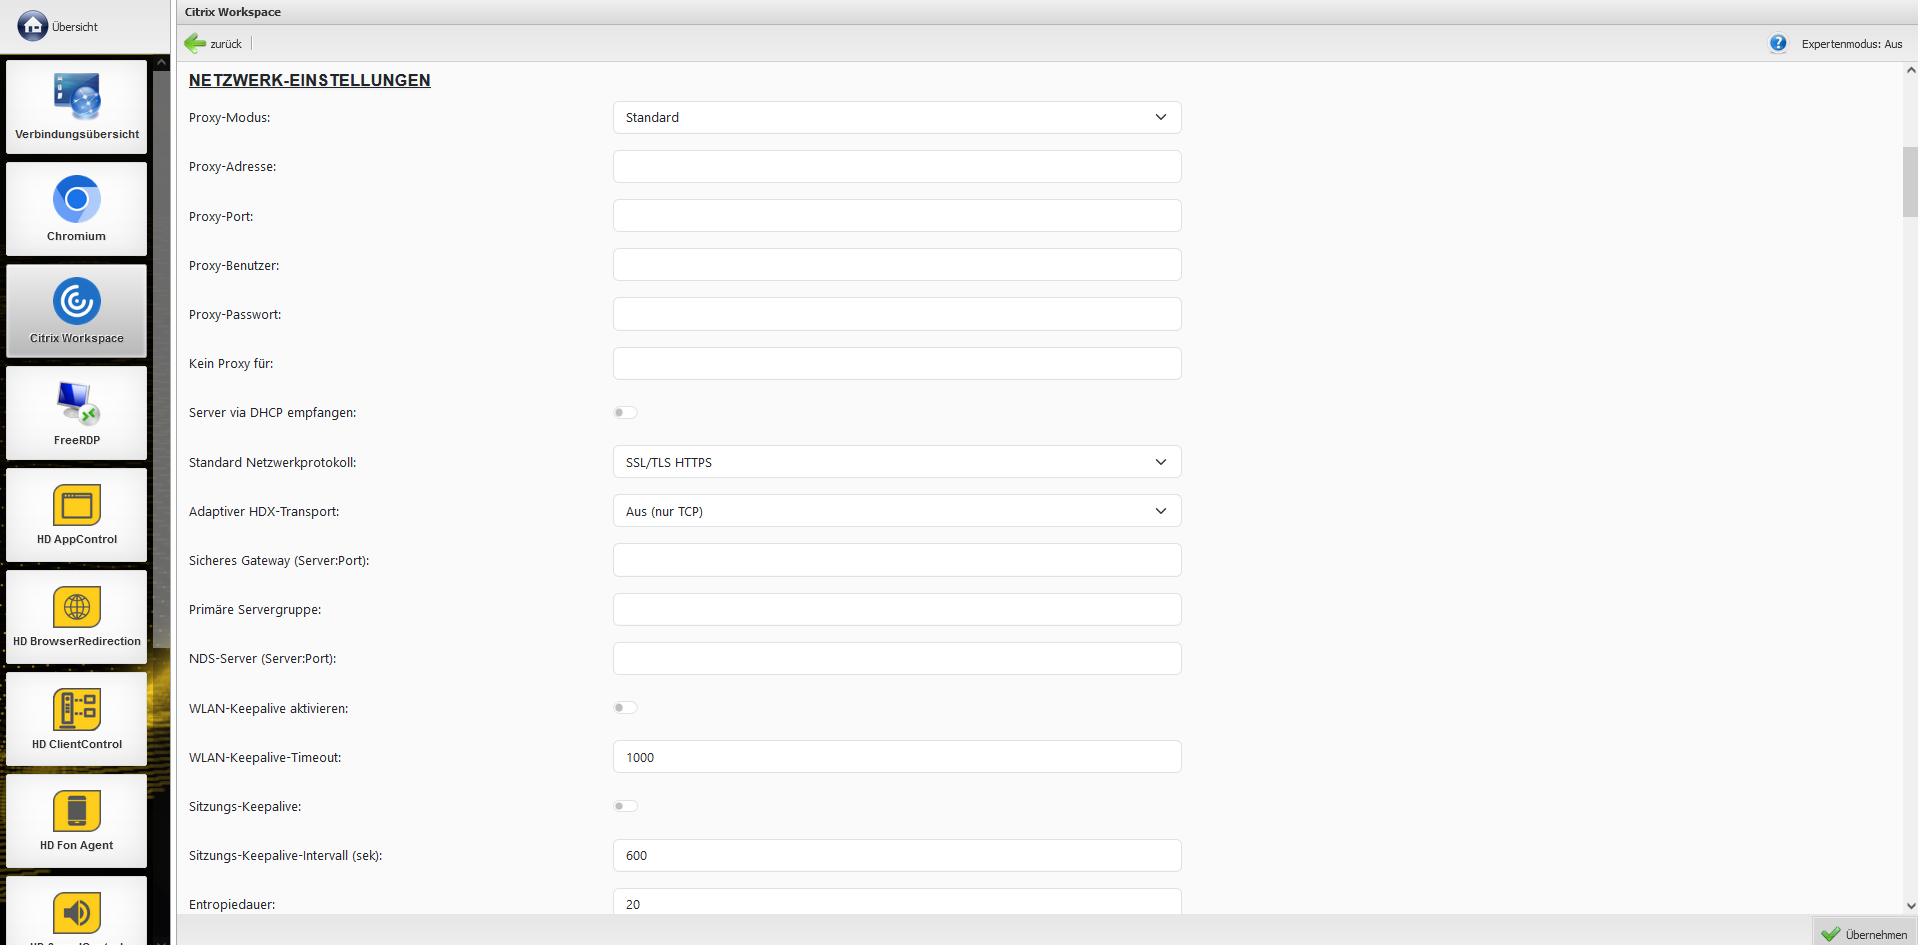Click the Übernehmen button
This screenshot has height=945, width=1918.
point(1865,934)
